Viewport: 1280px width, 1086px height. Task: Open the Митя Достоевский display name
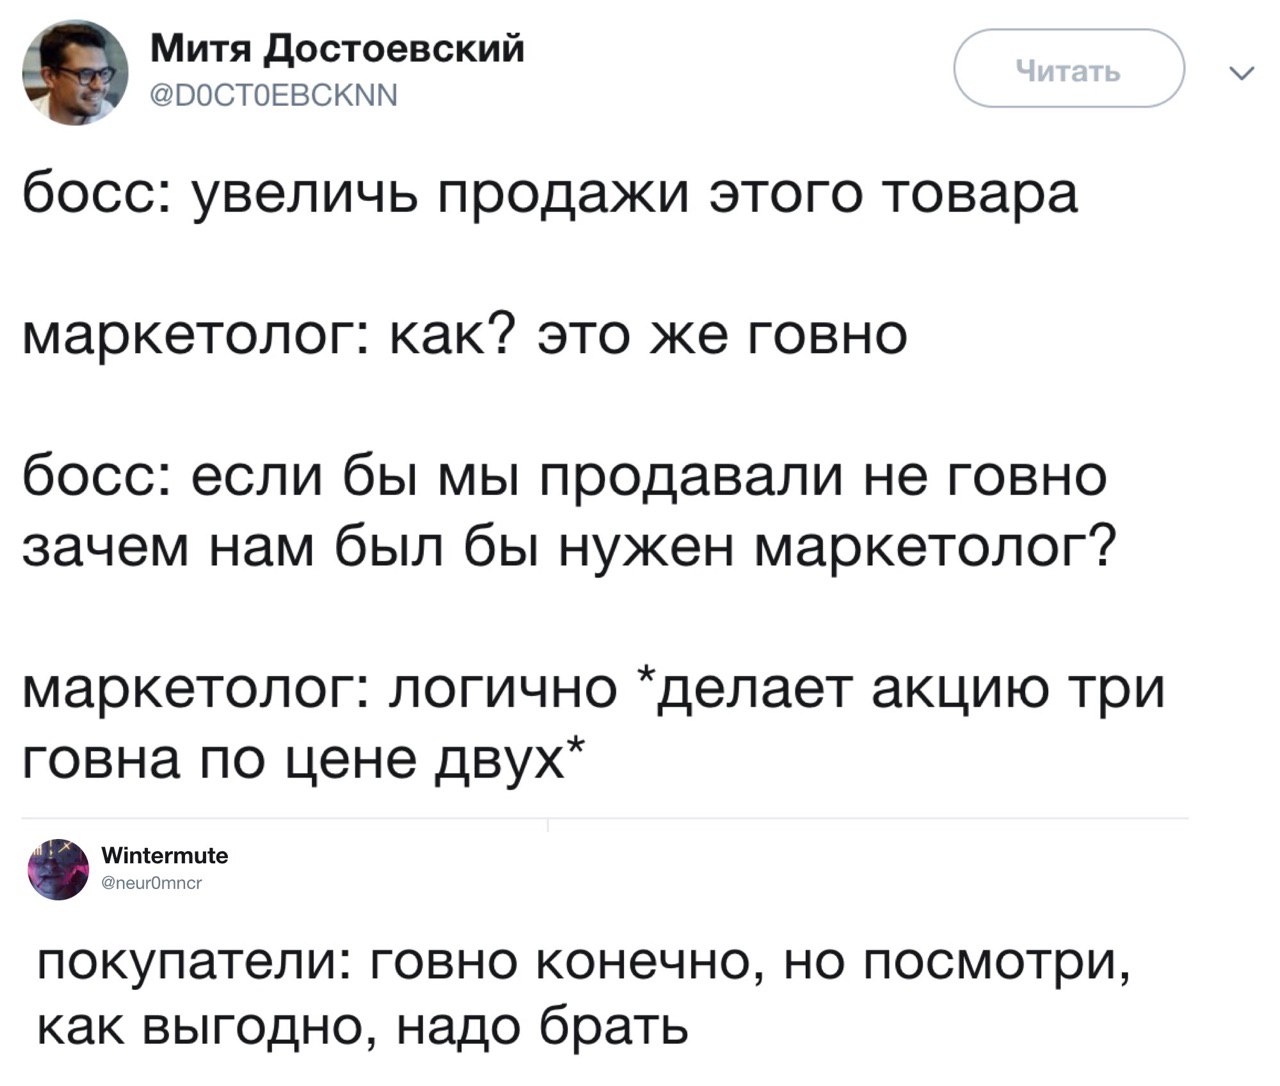point(338,48)
